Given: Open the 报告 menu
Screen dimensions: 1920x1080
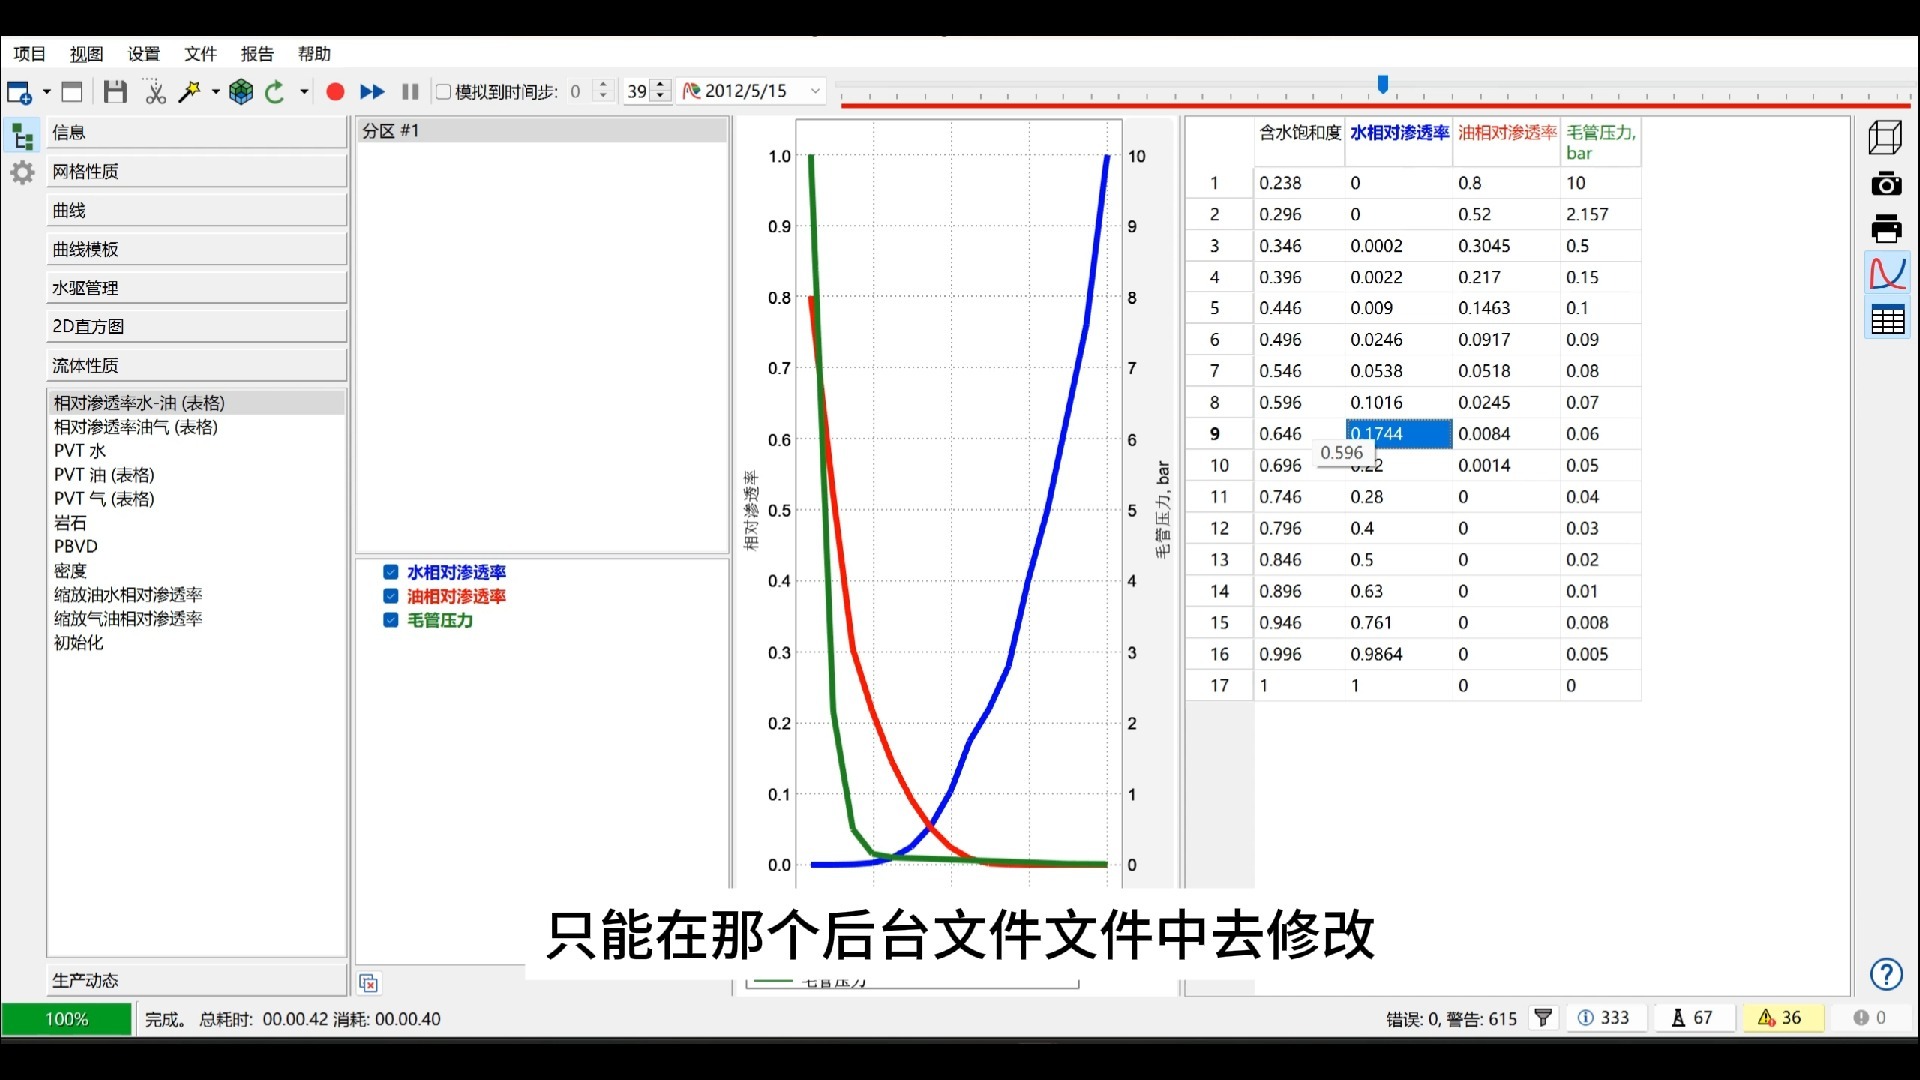Looking at the screenshot, I should pos(257,54).
